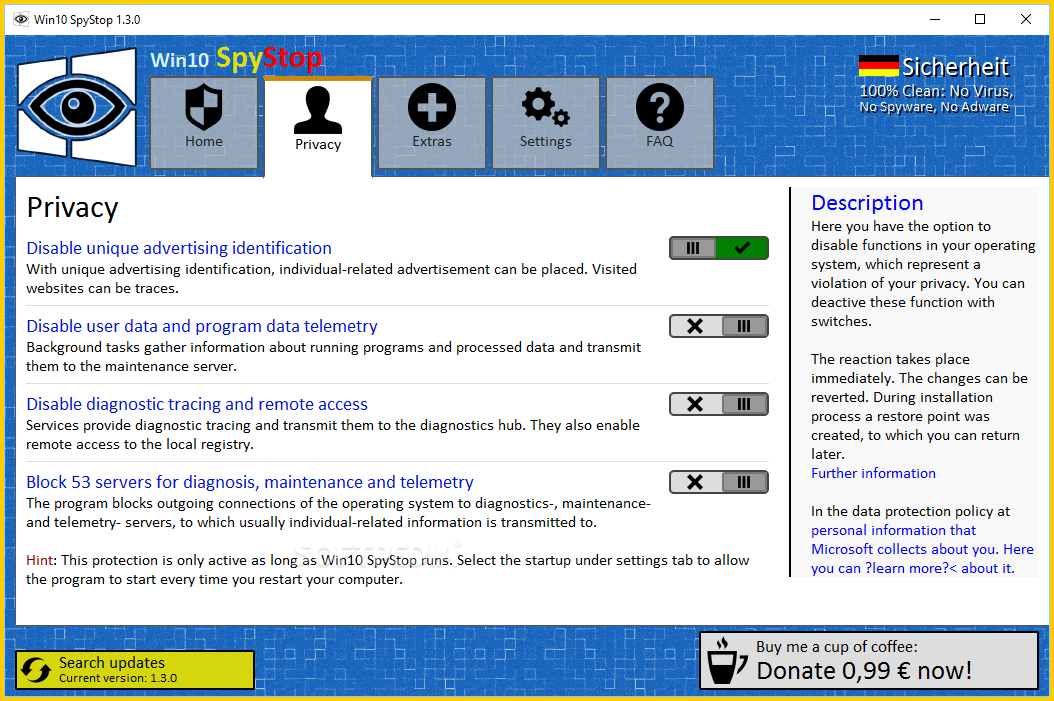Toggle diagnostic tracing and remote access switch
This screenshot has width=1054, height=701.
[719, 404]
